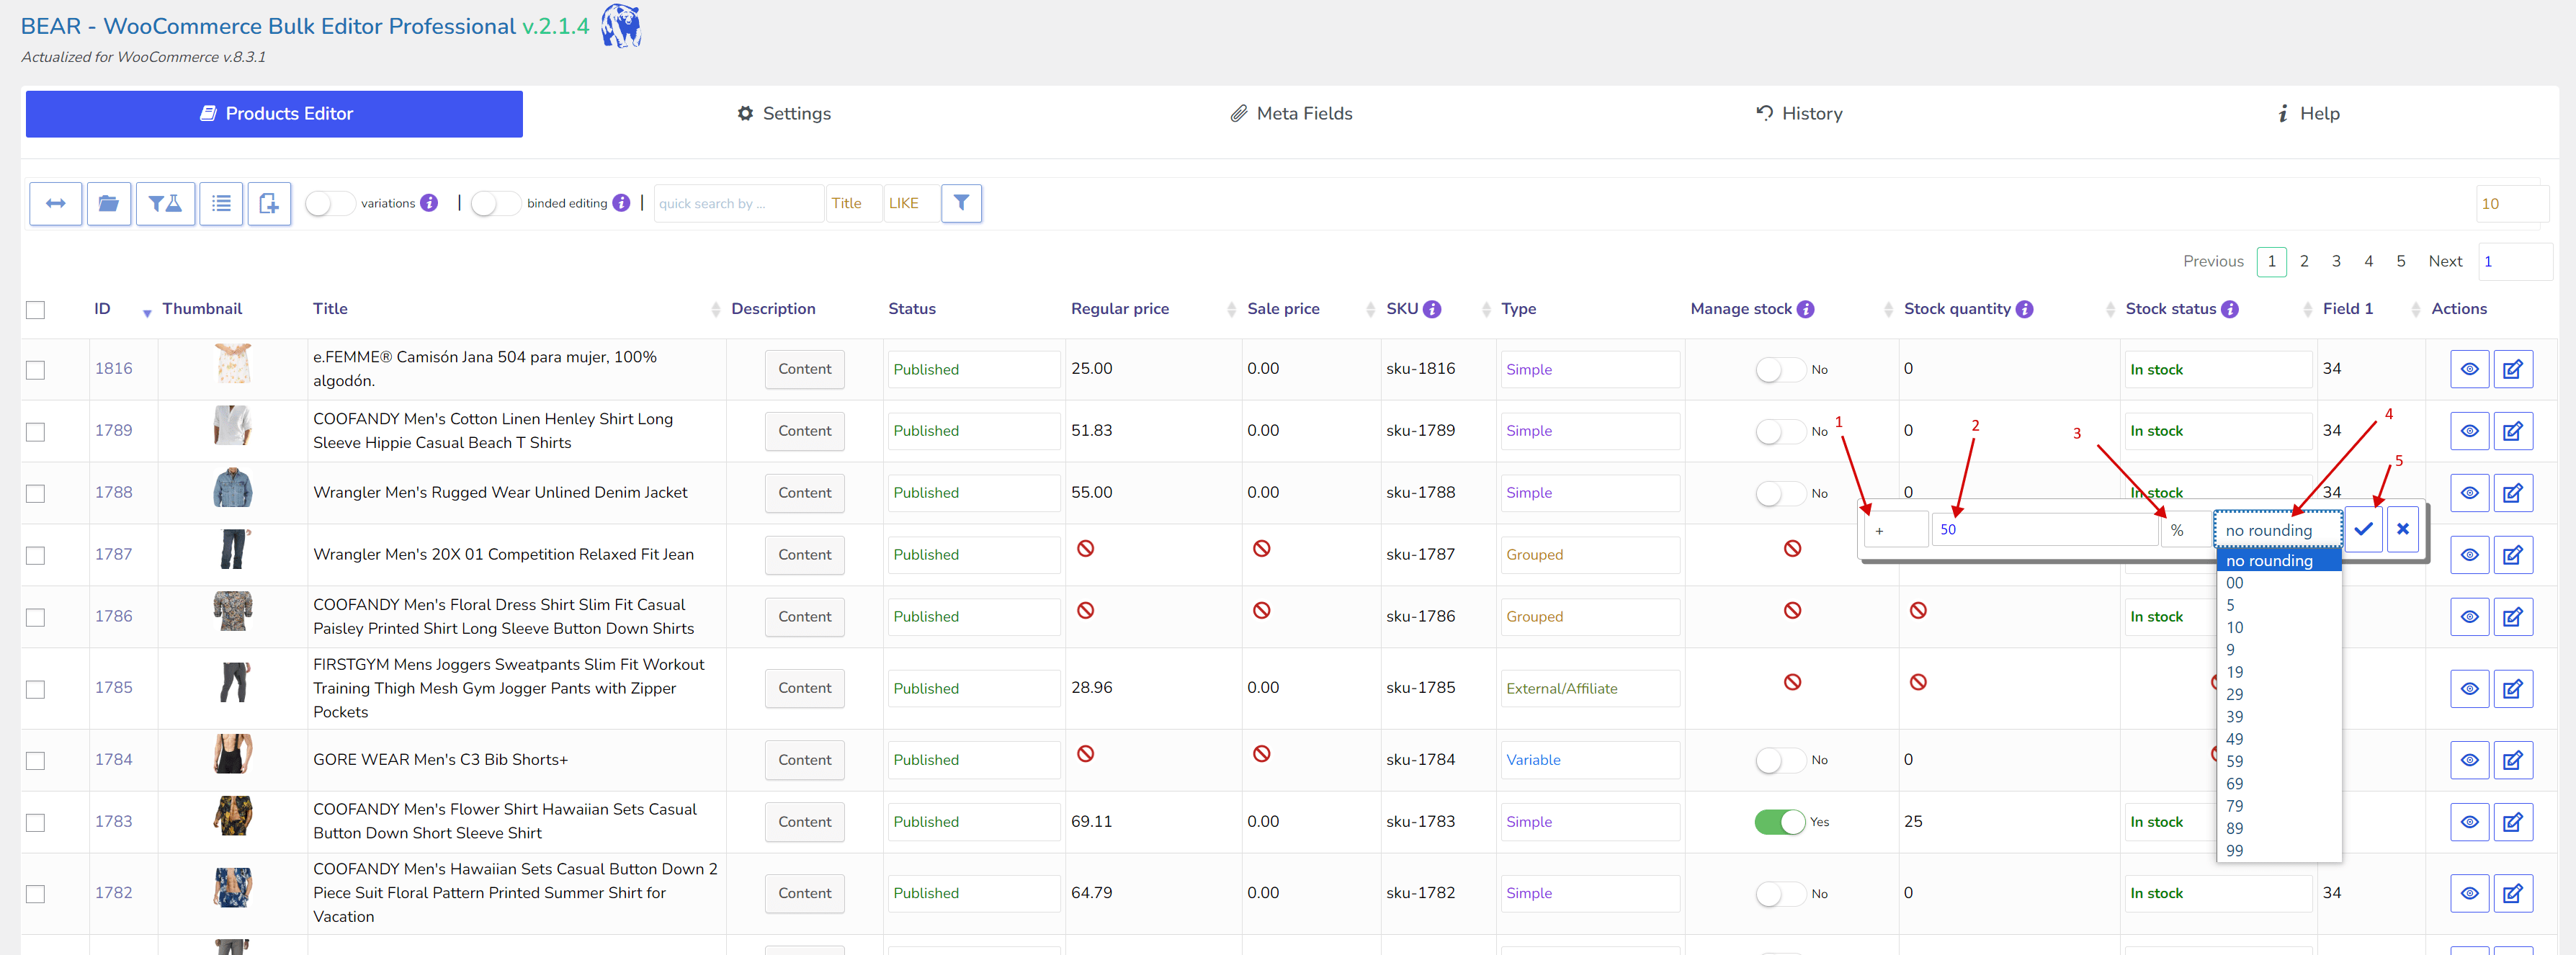Switch to the Products Editor tab
This screenshot has height=955, width=2576.
[274, 114]
